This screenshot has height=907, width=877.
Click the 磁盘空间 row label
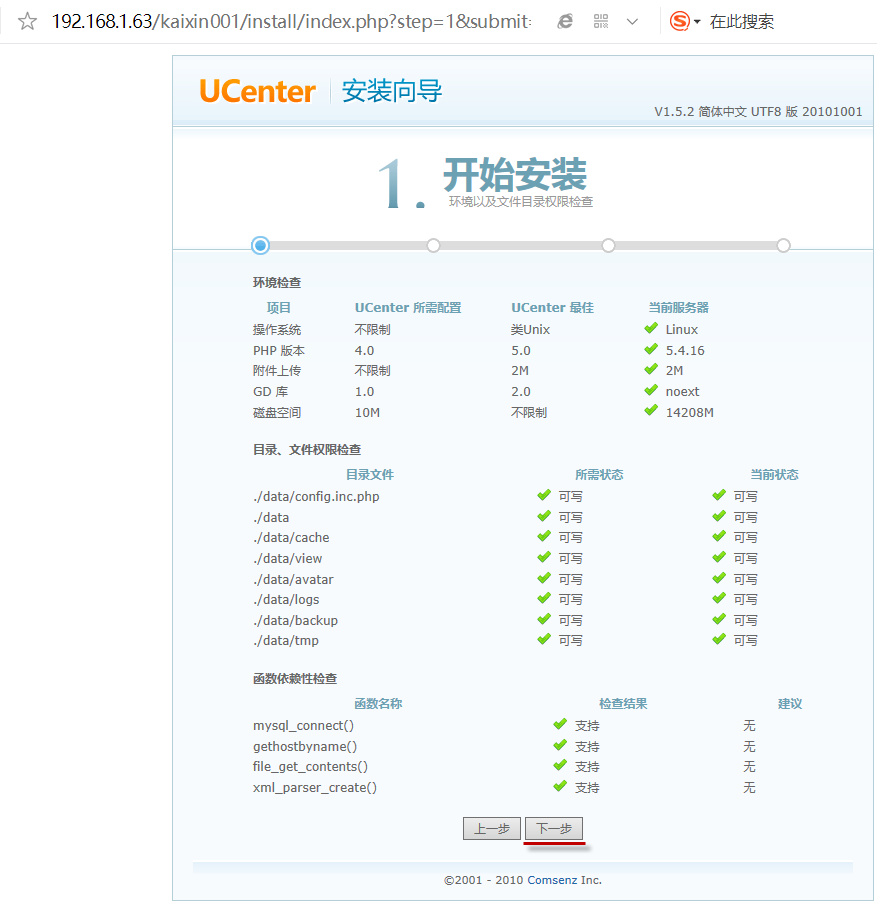(x=277, y=412)
